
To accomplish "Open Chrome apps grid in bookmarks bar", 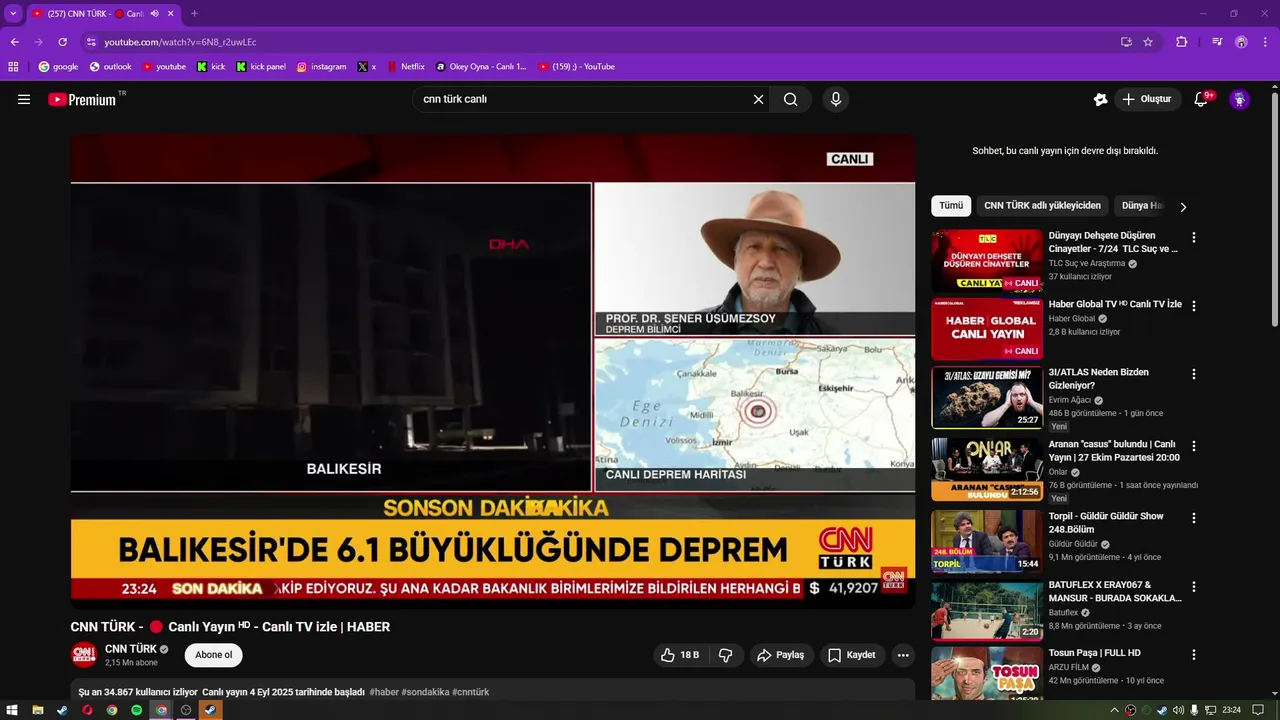I will [13, 67].
